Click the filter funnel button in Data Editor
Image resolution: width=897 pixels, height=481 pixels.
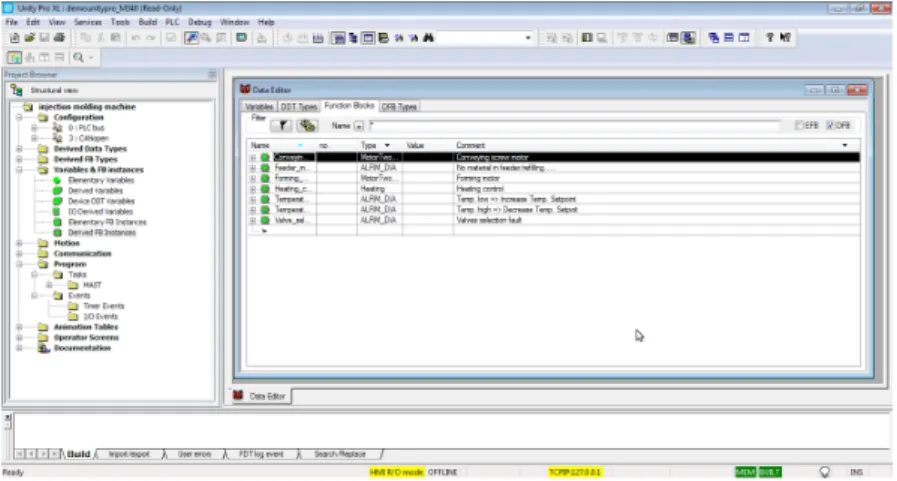(282, 125)
